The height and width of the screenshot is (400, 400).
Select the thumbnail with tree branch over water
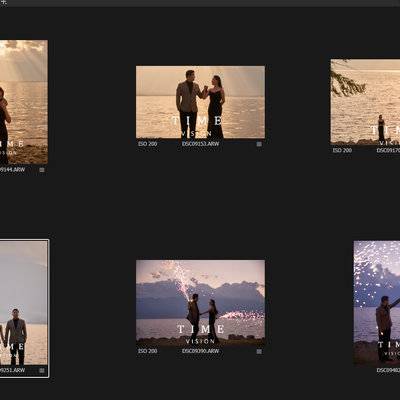[365, 102]
